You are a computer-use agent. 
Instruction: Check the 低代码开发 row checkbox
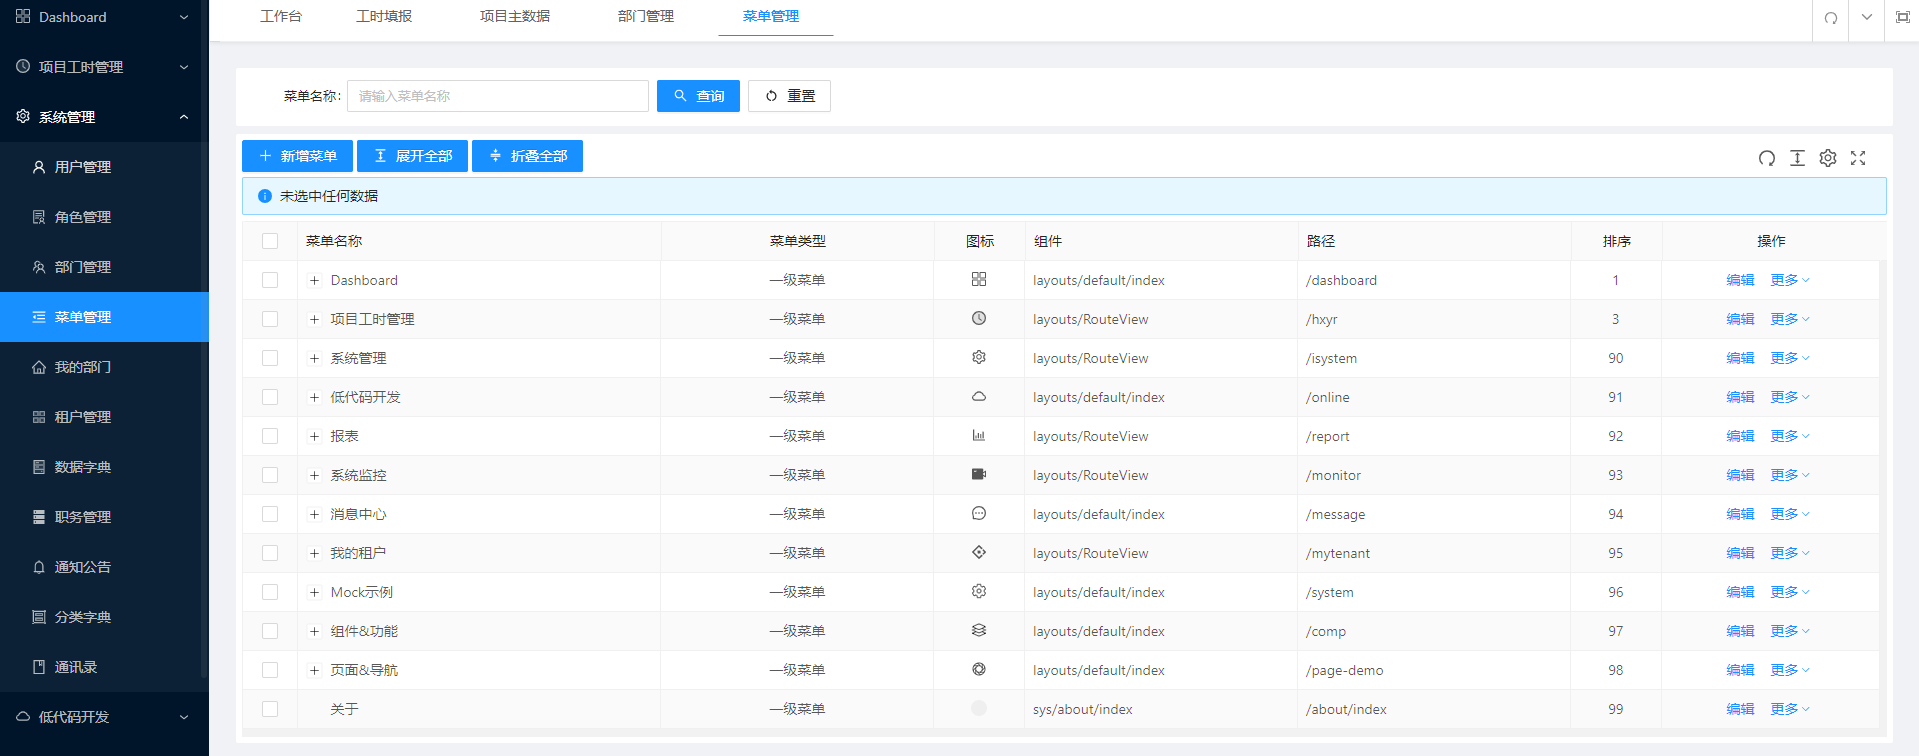tap(270, 397)
